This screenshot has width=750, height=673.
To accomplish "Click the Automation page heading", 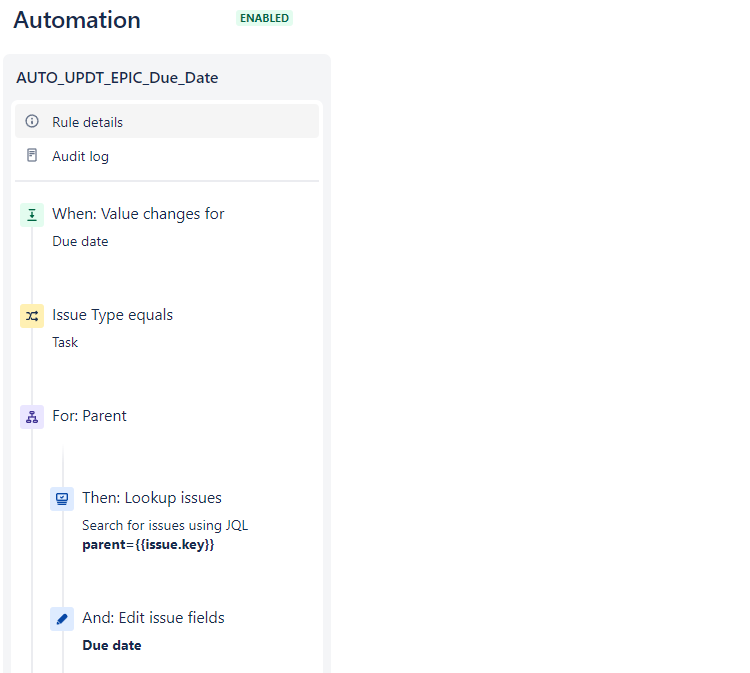I will [77, 20].
